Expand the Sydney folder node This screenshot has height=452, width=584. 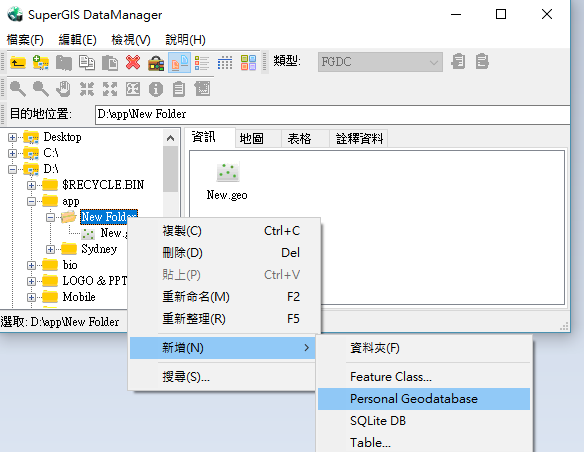click(x=51, y=249)
